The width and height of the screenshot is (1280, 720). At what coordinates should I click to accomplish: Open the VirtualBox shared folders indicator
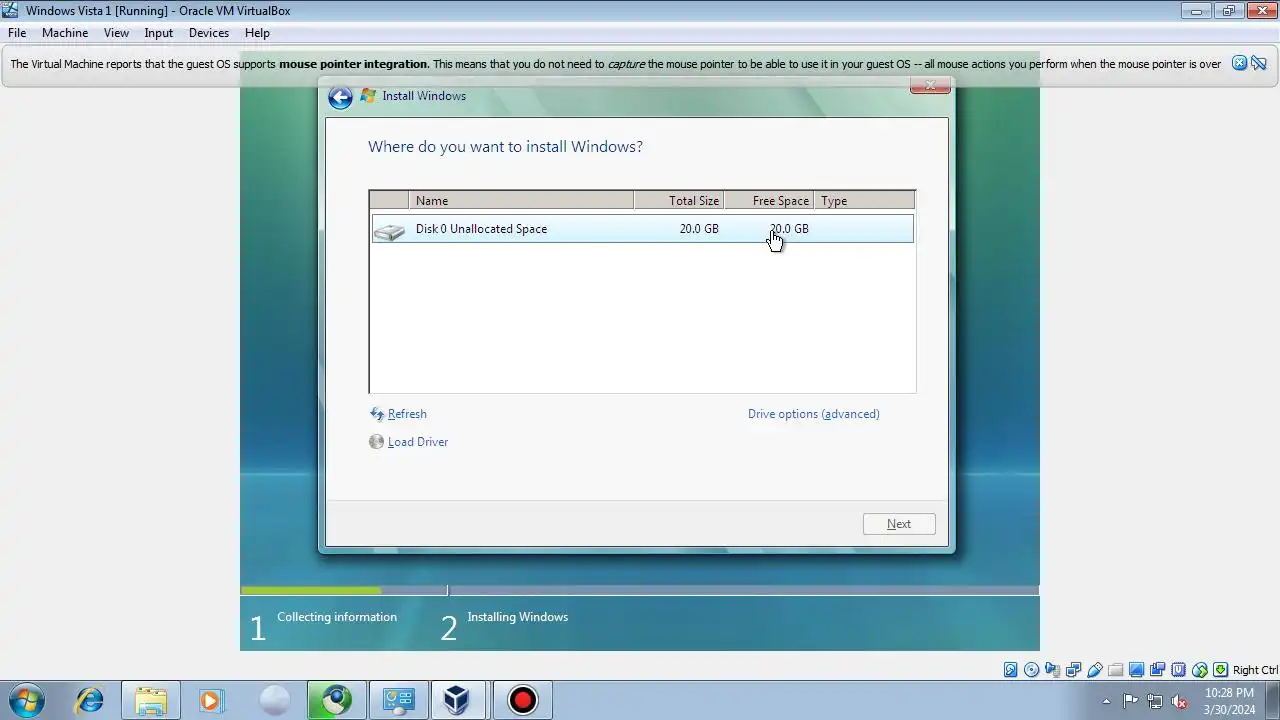[1115, 670]
